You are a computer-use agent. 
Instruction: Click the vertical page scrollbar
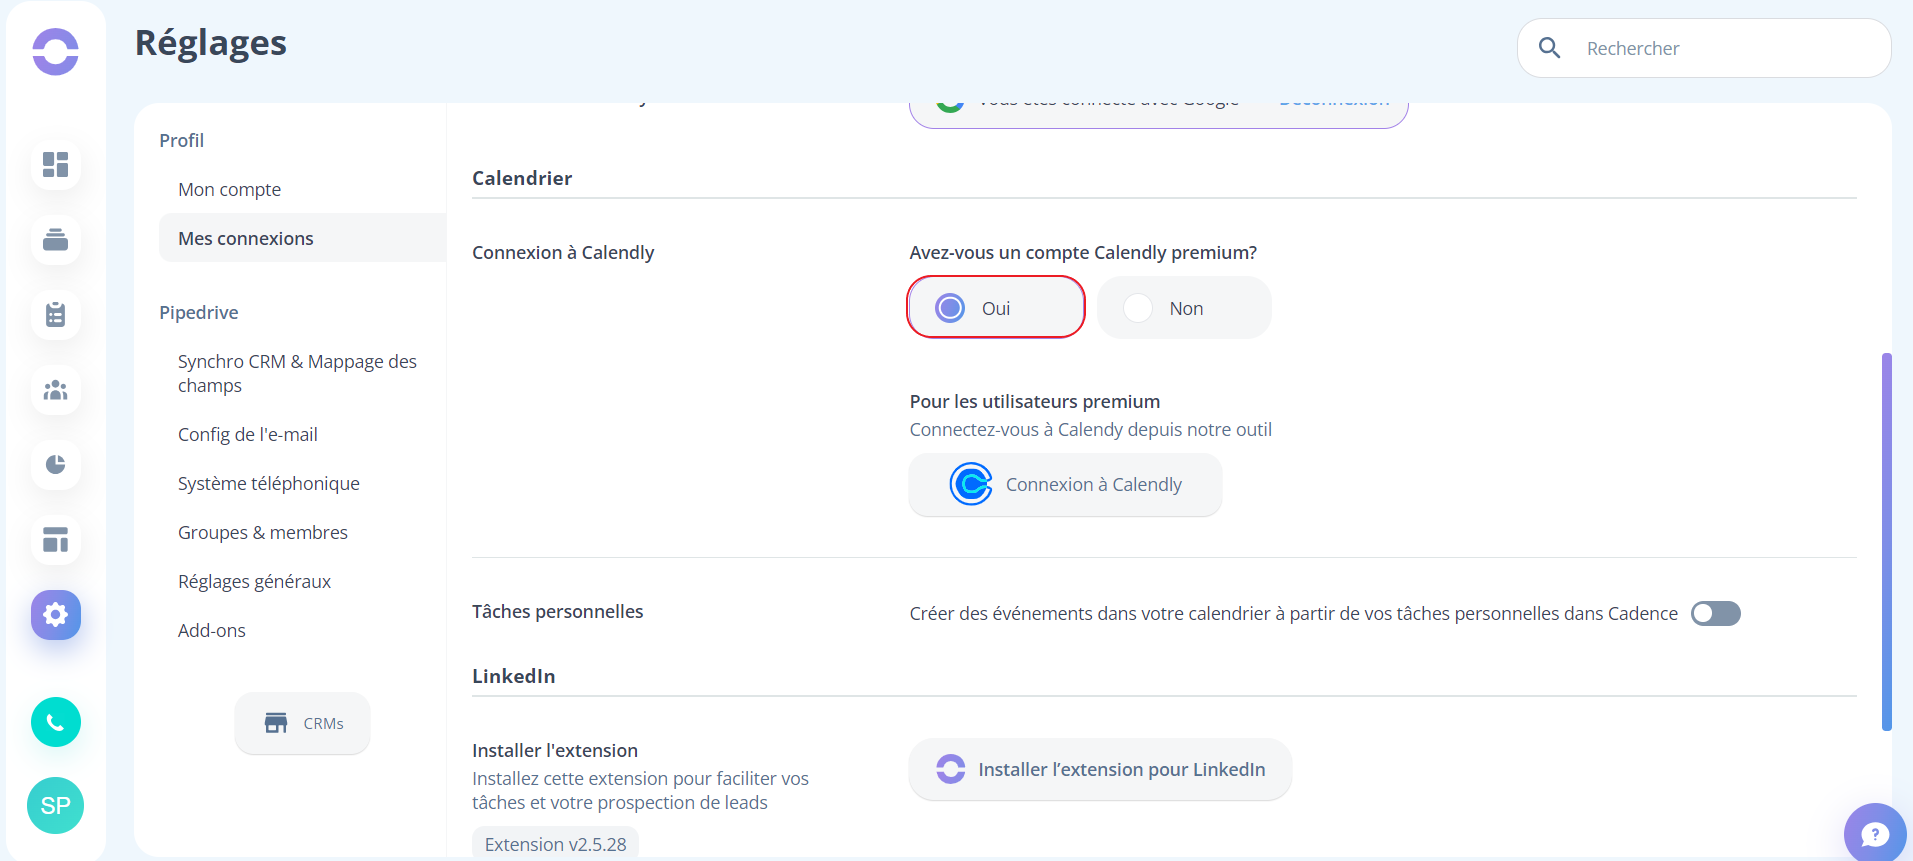[1886, 541]
